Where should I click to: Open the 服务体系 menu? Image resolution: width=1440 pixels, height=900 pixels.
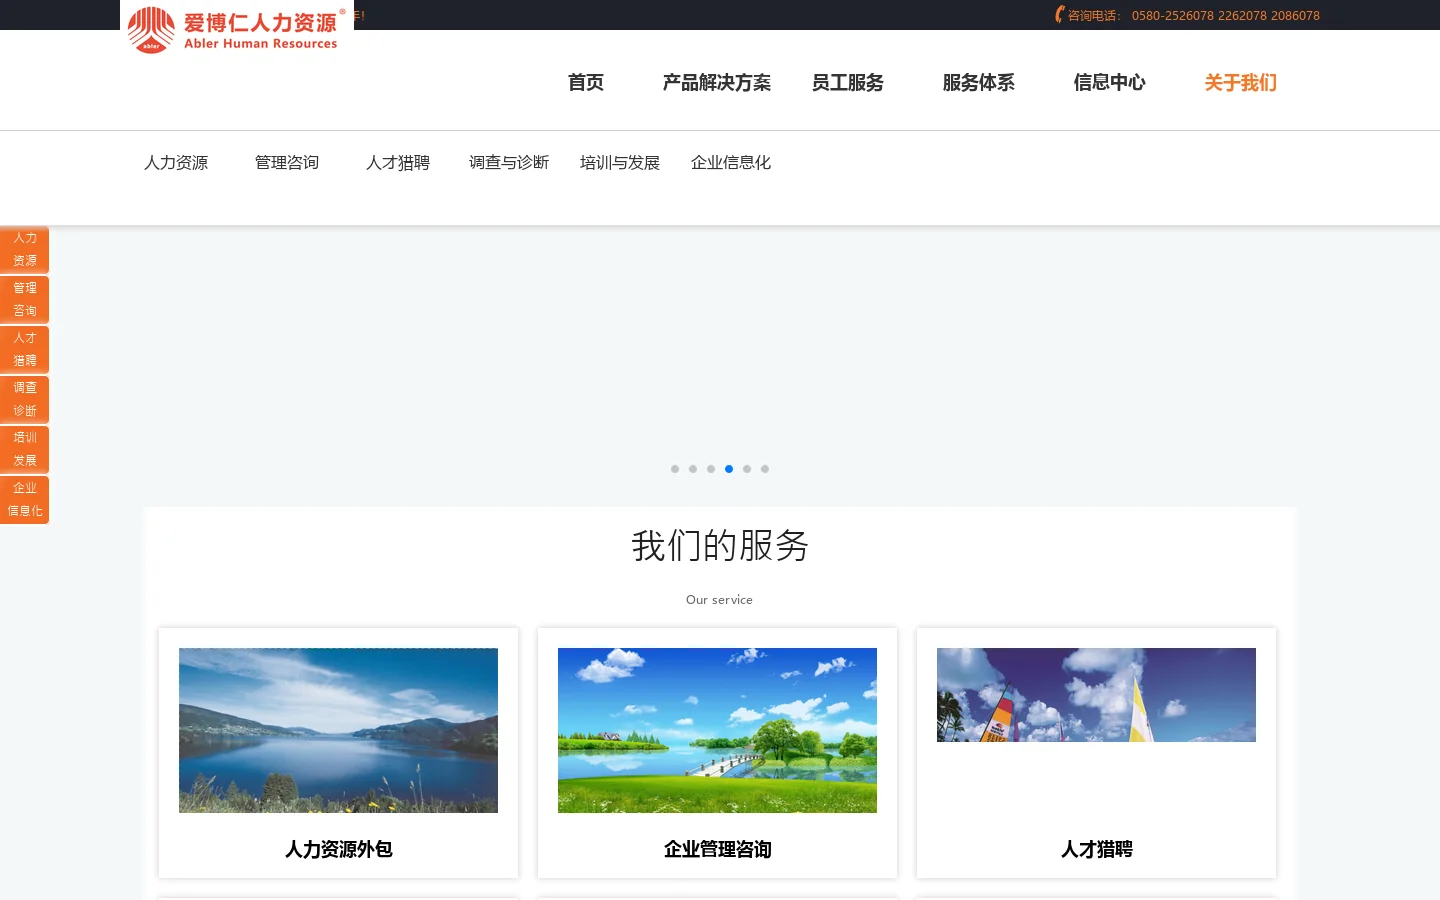pos(979,83)
